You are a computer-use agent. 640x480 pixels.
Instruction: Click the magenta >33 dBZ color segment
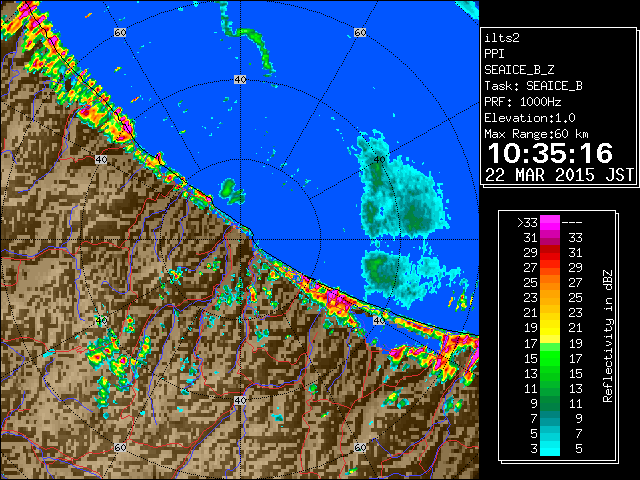(x=550, y=223)
